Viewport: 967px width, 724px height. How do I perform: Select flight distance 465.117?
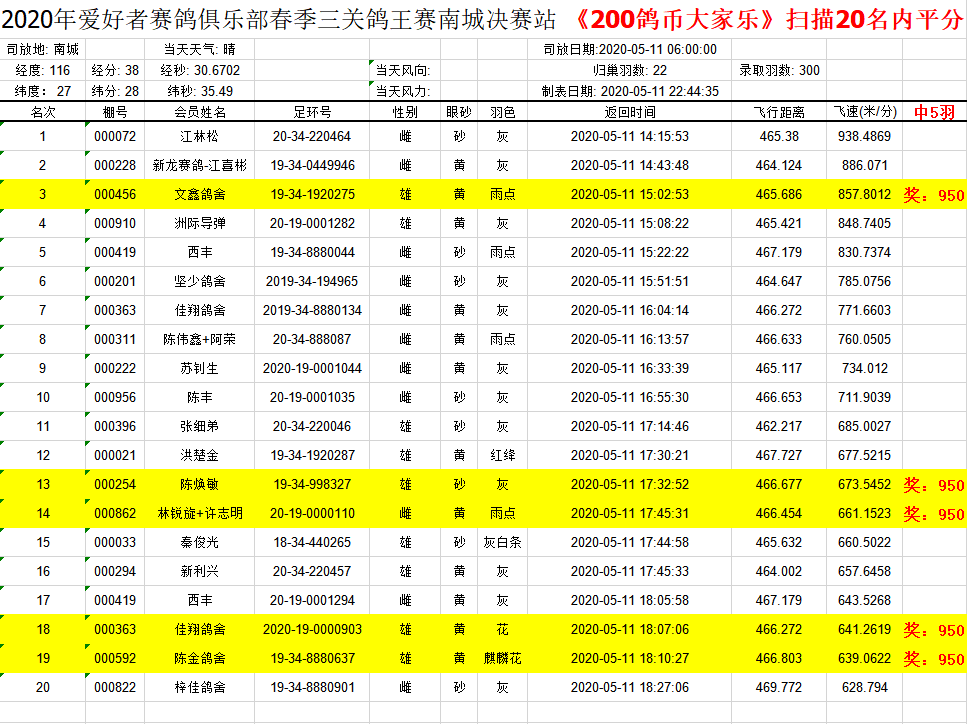tap(779, 368)
